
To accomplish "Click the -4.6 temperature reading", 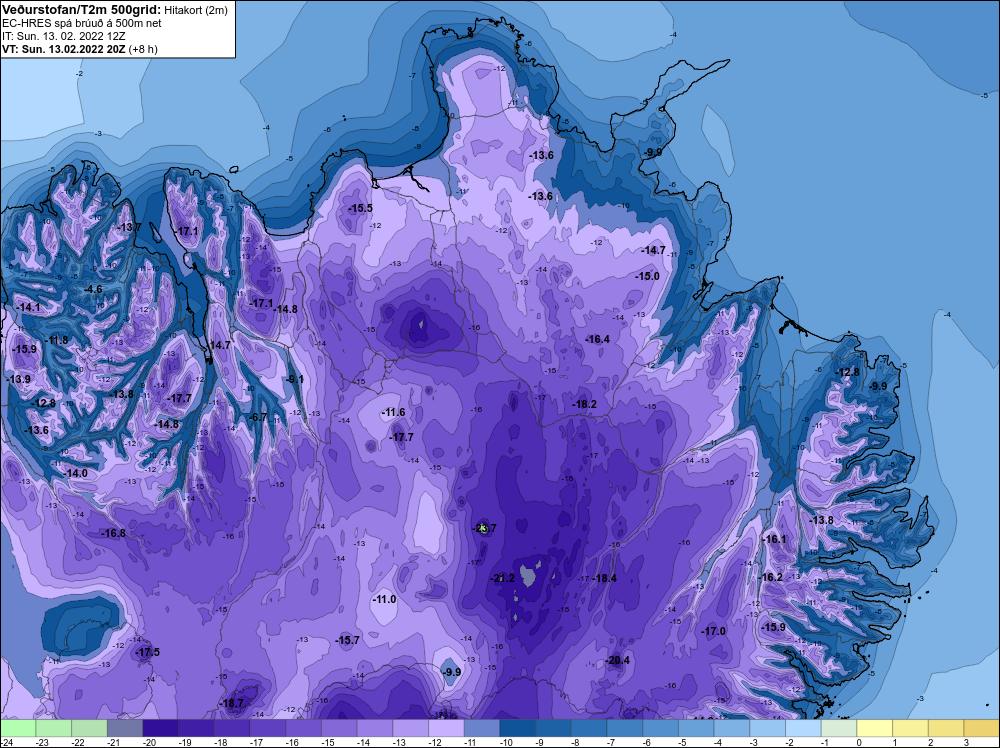I will pos(93,289).
